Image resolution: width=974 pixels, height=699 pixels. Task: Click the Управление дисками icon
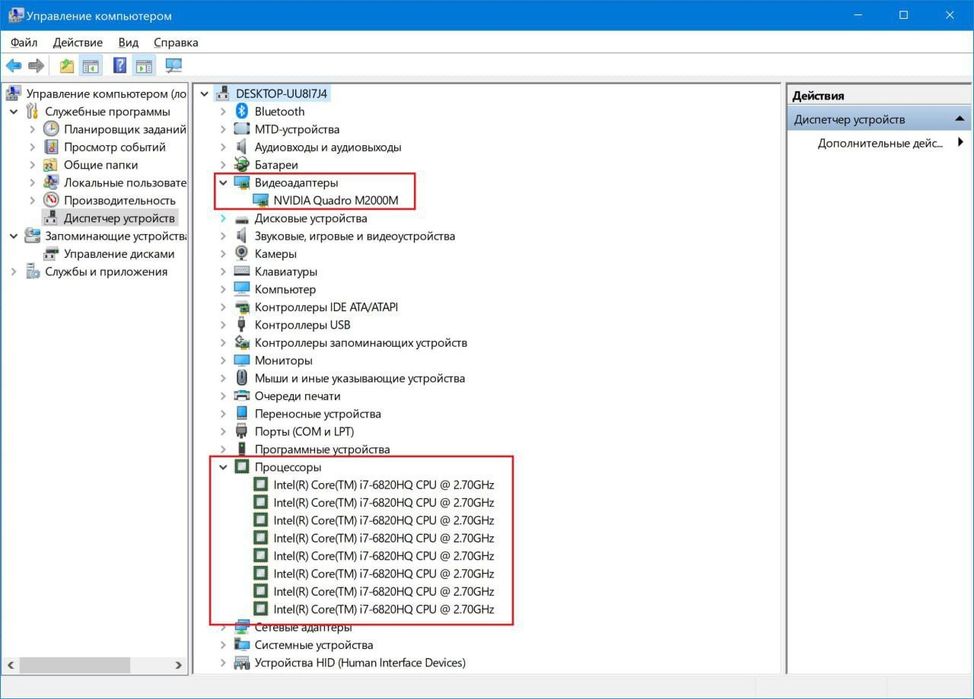click(x=51, y=254)
